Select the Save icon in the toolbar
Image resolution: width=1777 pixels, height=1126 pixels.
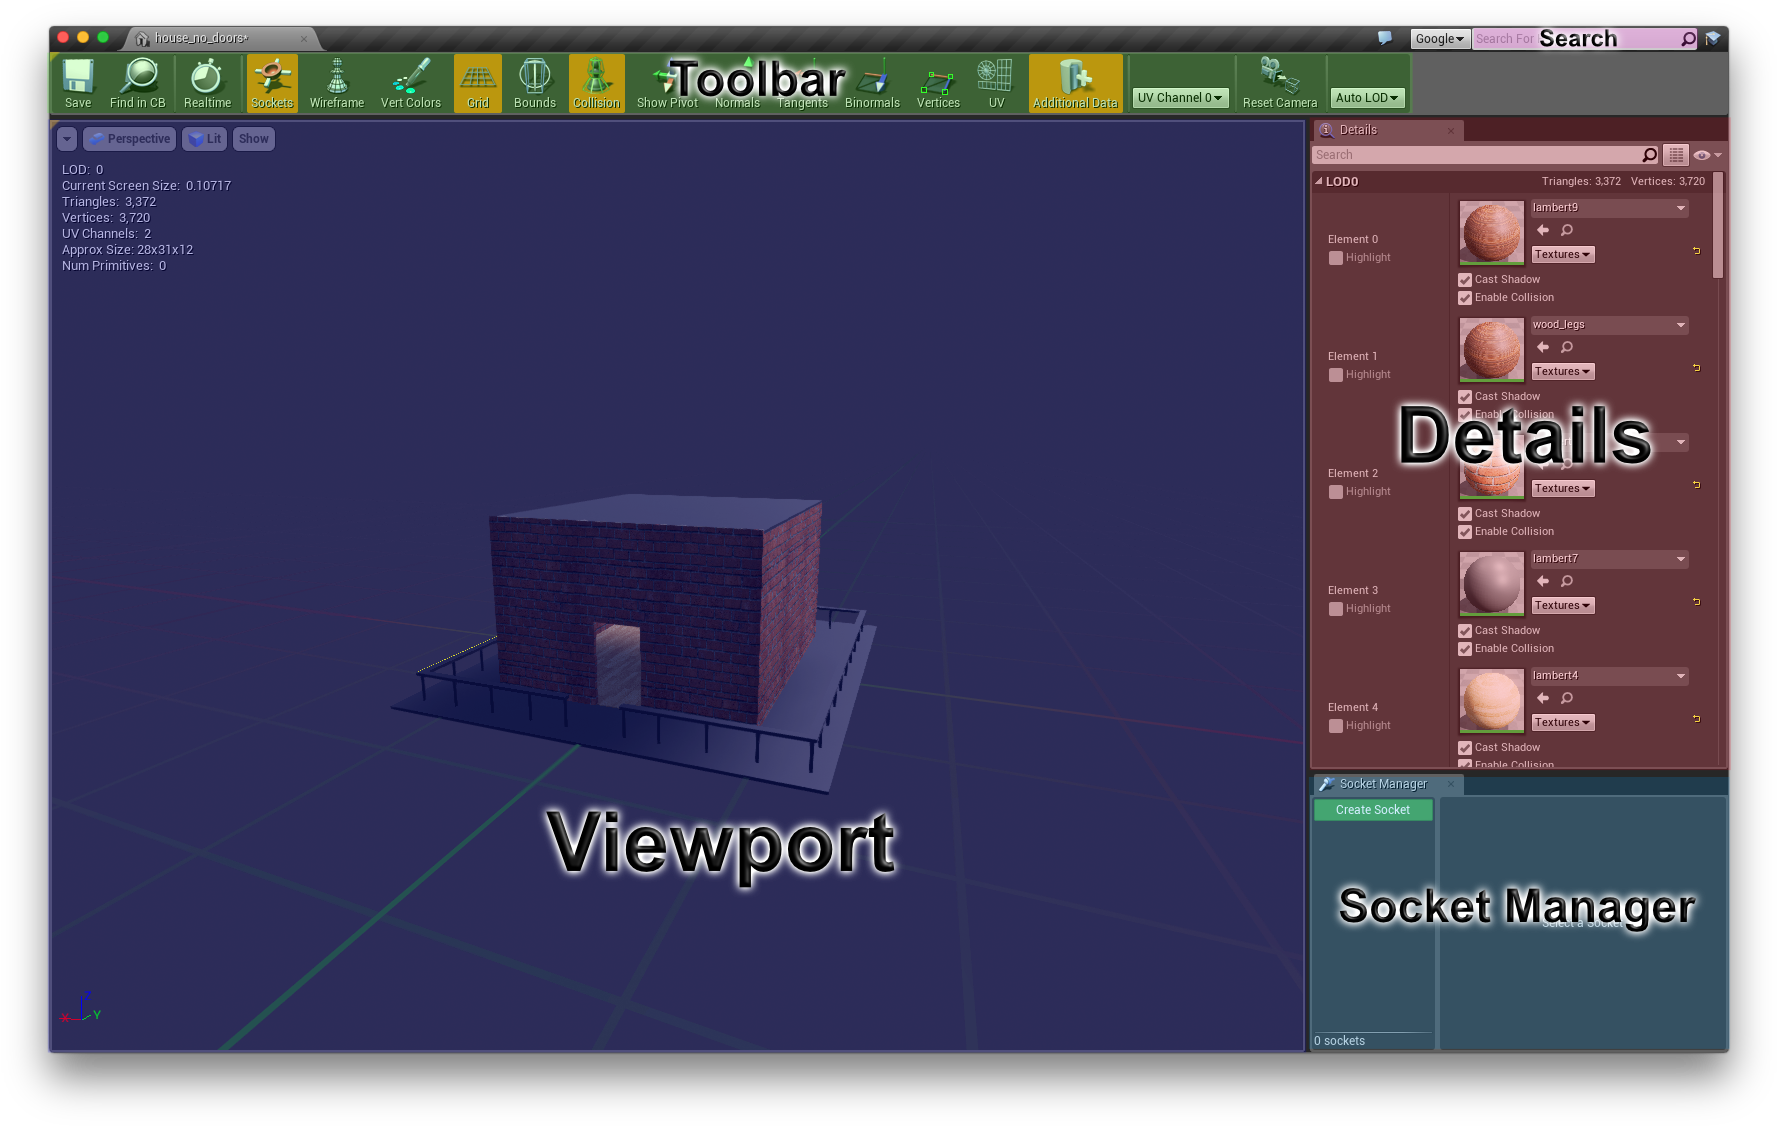tap(78, 83)
